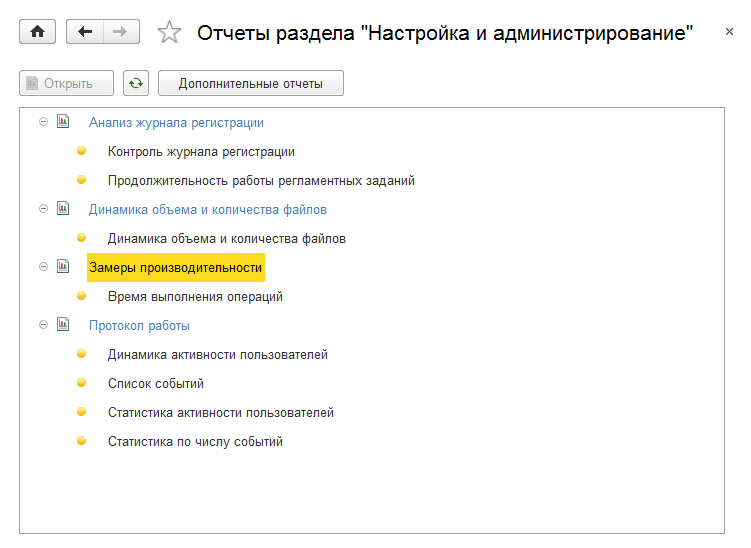The height and width of the screenshot is (548, 751).
Task: Add page to favorites with star
Action: (x=170, y=33)
